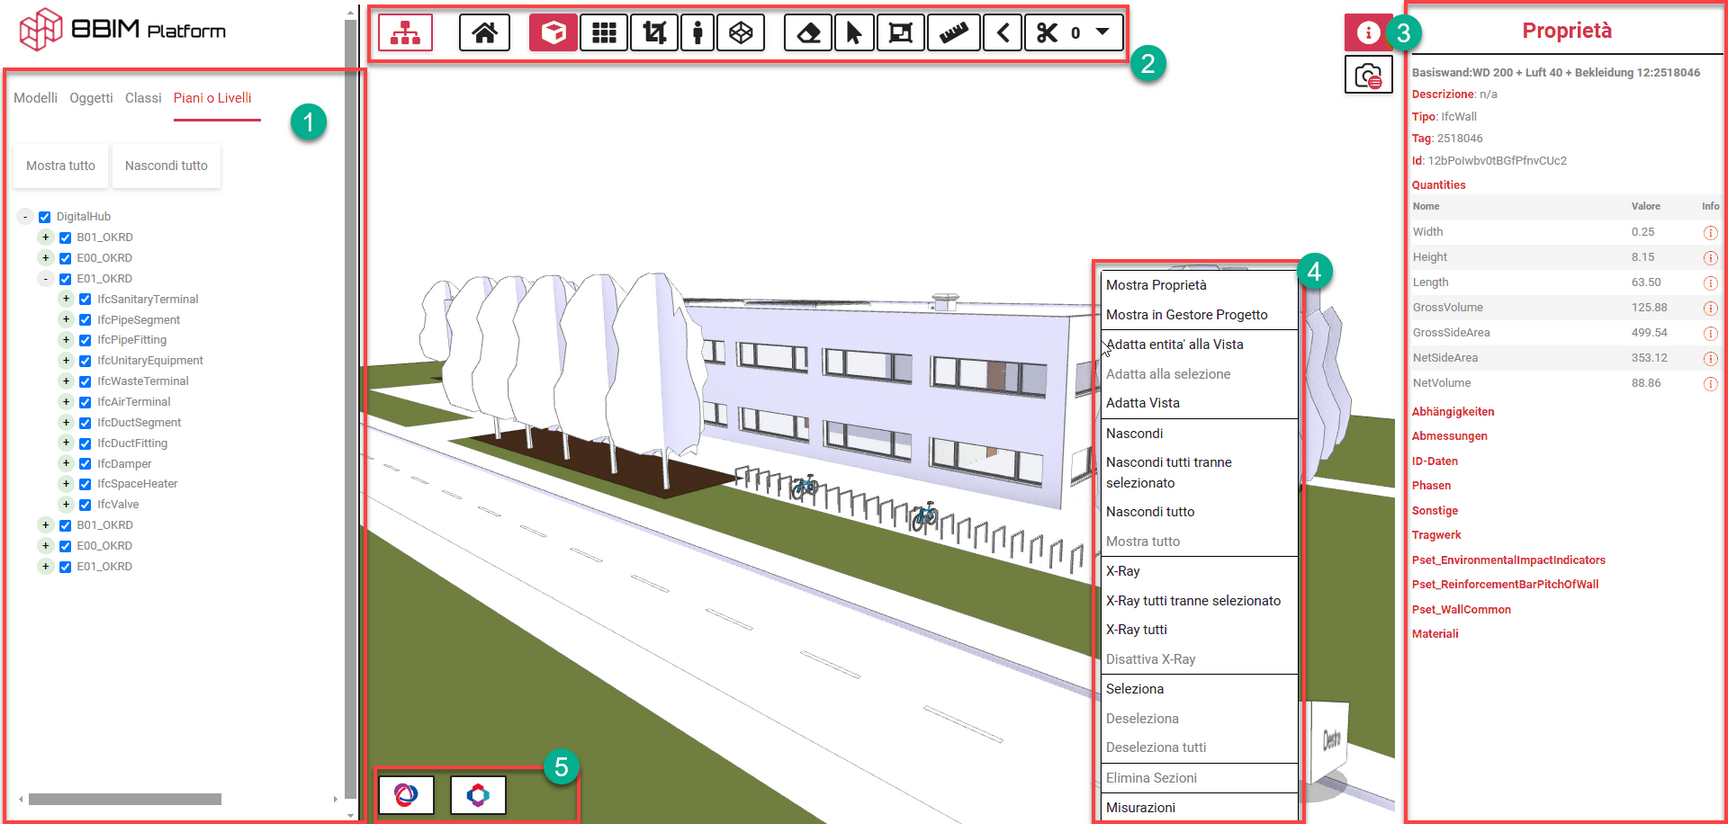Activate the zoom window tool
1728x824 pixels.
[x=900, y=33]
